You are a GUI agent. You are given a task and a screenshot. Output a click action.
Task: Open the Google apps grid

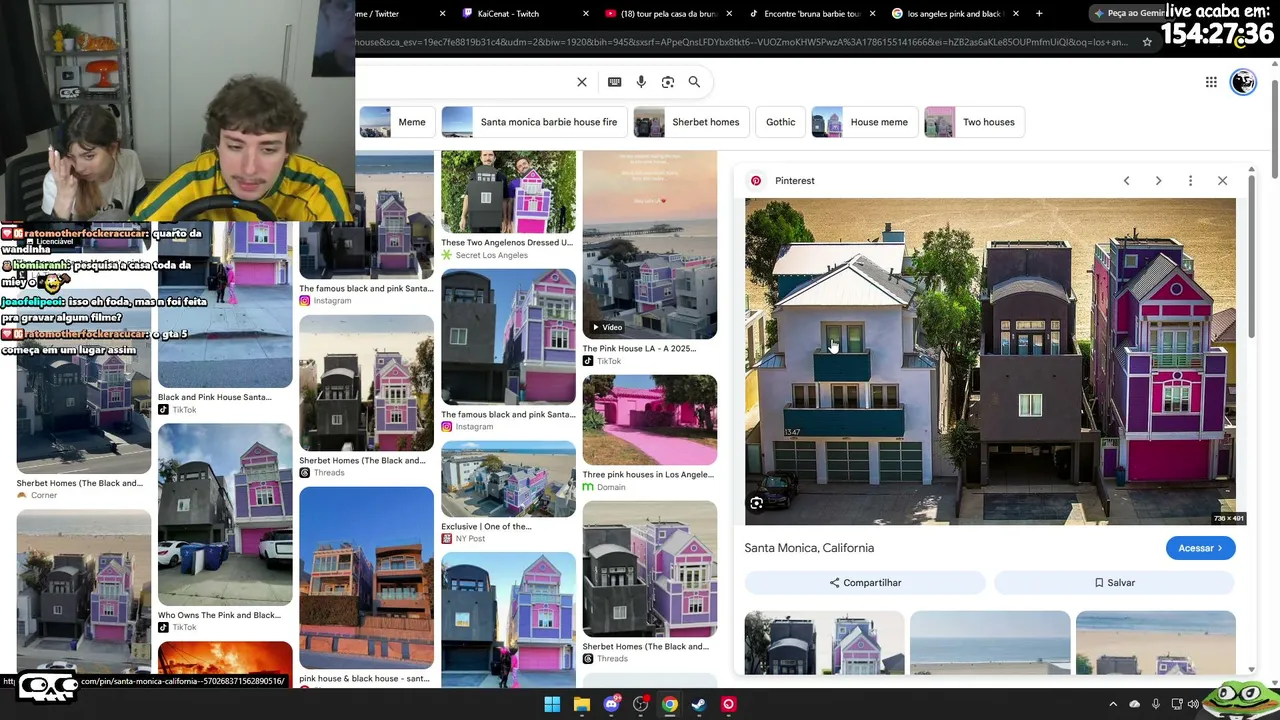click(1211, 82)
